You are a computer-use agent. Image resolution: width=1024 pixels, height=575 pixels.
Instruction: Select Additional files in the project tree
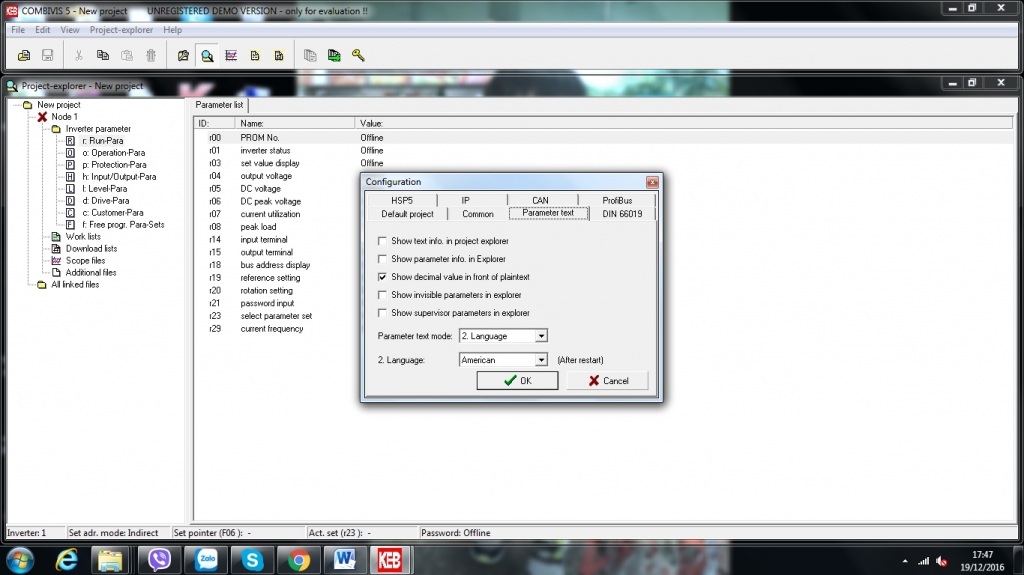[x=91, y=272]
